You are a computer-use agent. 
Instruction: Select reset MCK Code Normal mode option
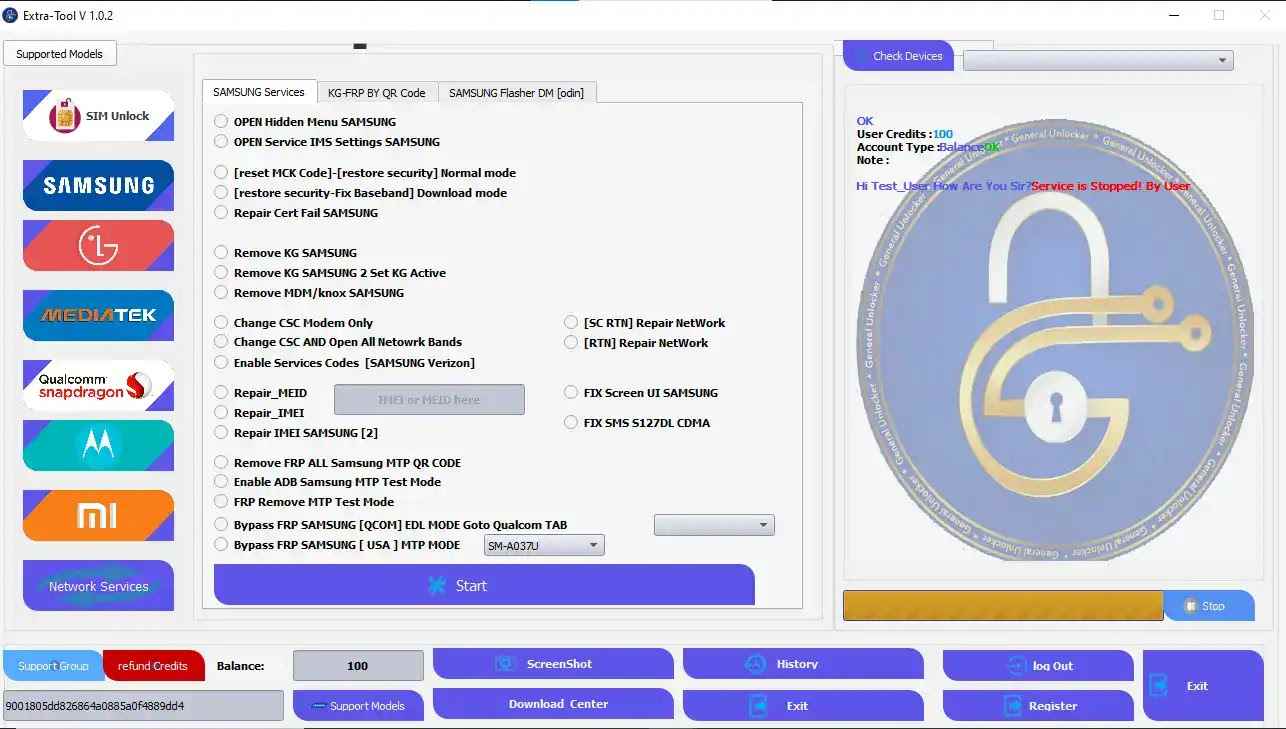(221, 172)
